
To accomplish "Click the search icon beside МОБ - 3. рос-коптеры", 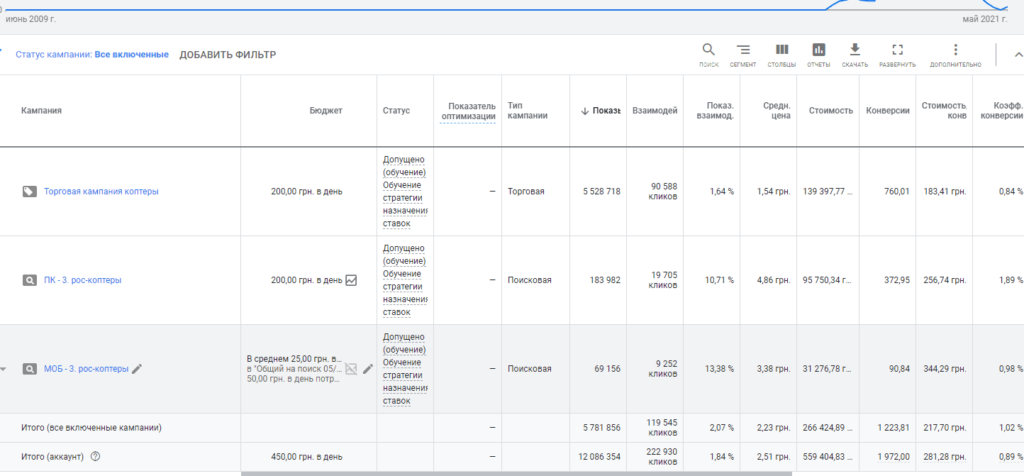I will click(29, 369).
